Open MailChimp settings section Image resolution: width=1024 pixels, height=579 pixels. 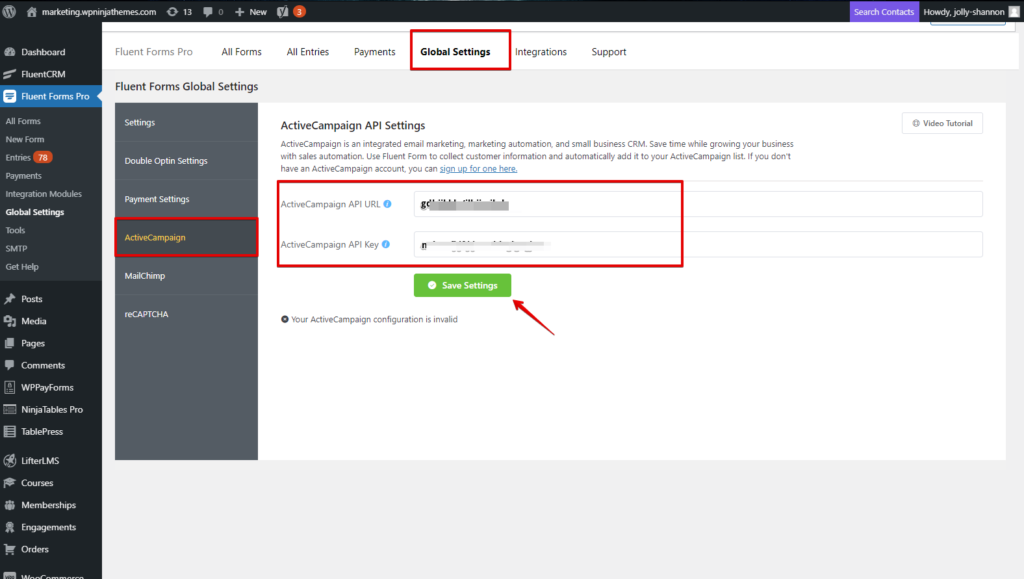tap(186, 276)
